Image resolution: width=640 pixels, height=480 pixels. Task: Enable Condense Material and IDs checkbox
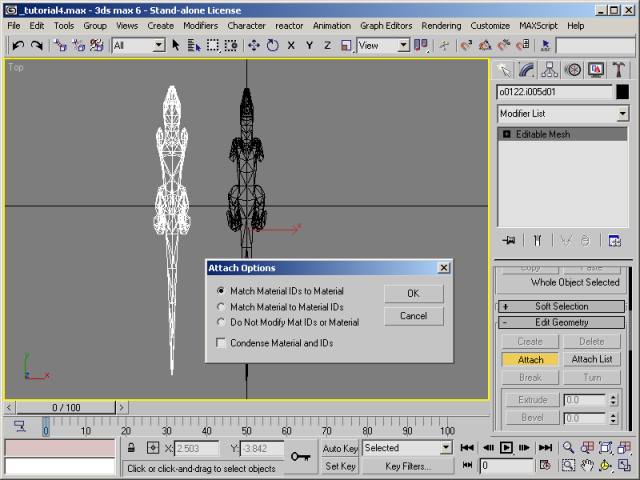click(x=221, y=343)
